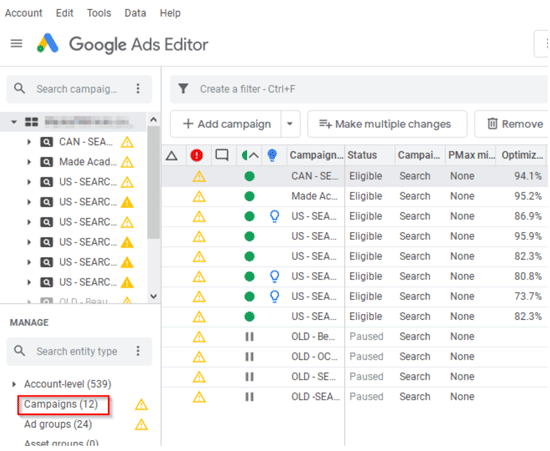
Task: Click the Remove button
Action: point(512,124)
